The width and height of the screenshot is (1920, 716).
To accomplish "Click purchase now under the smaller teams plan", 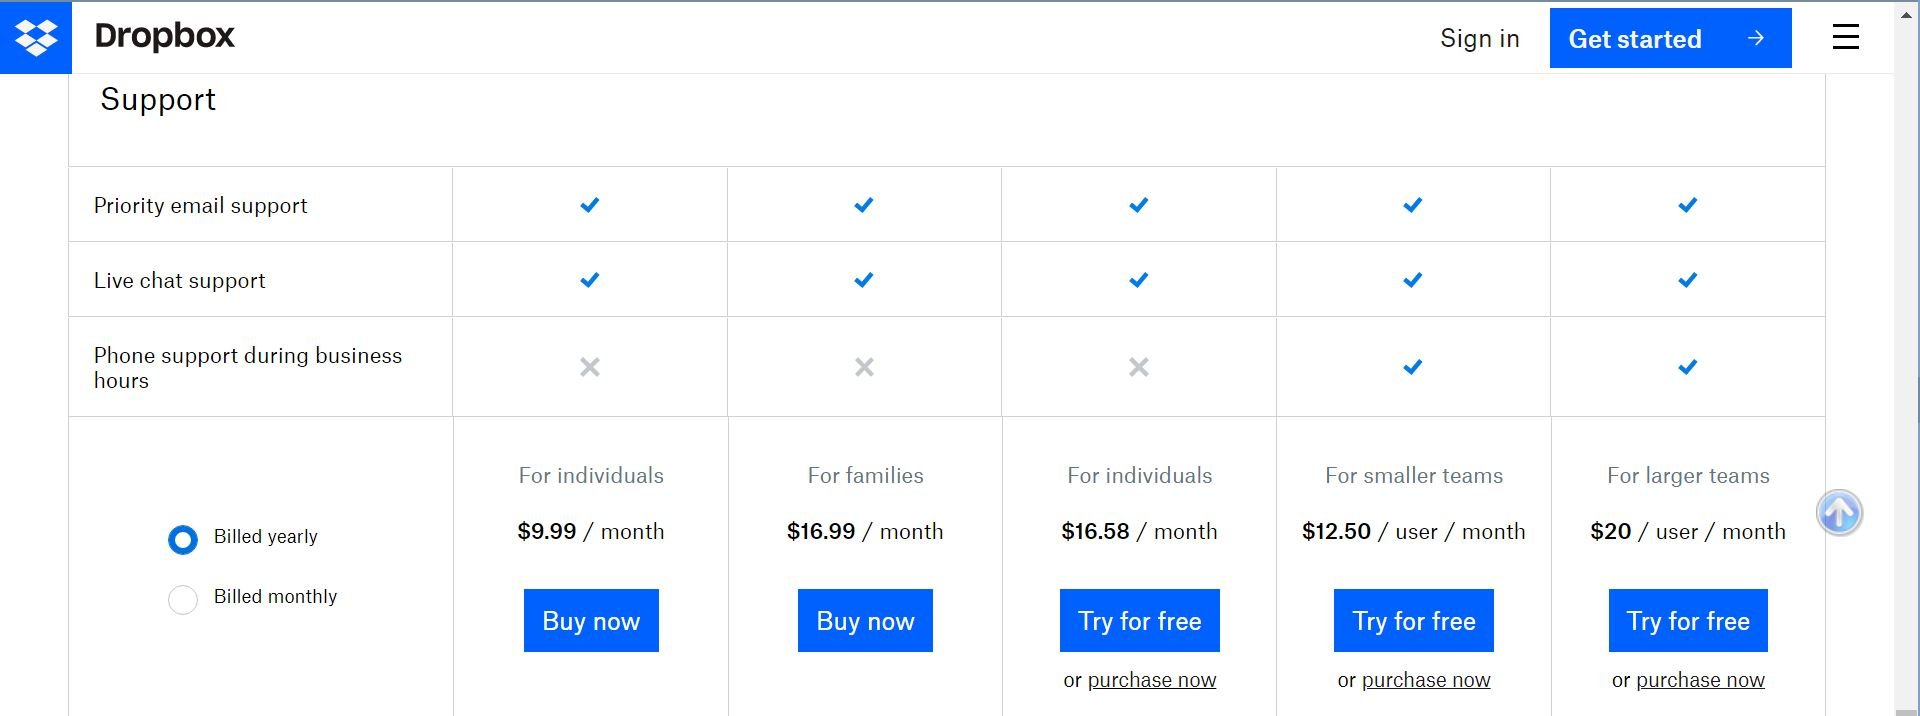I will coord(1427,679).
